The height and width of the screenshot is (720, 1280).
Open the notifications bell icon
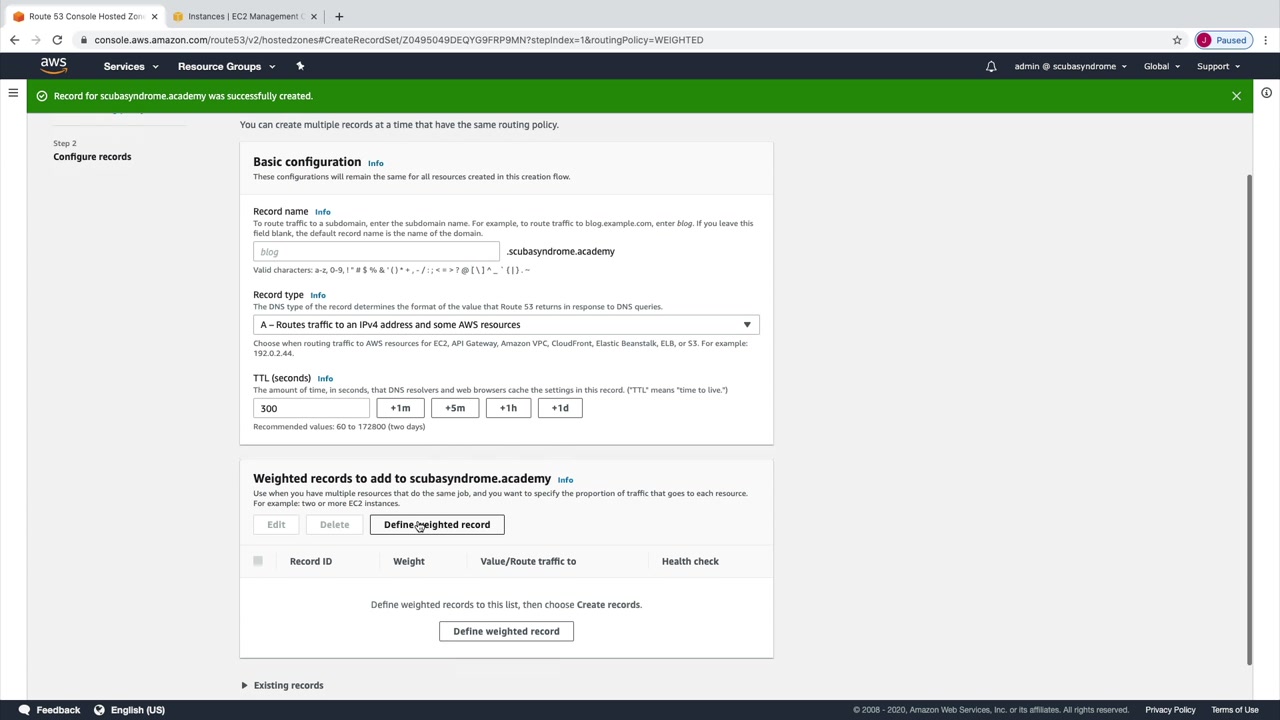pos(991,66)
